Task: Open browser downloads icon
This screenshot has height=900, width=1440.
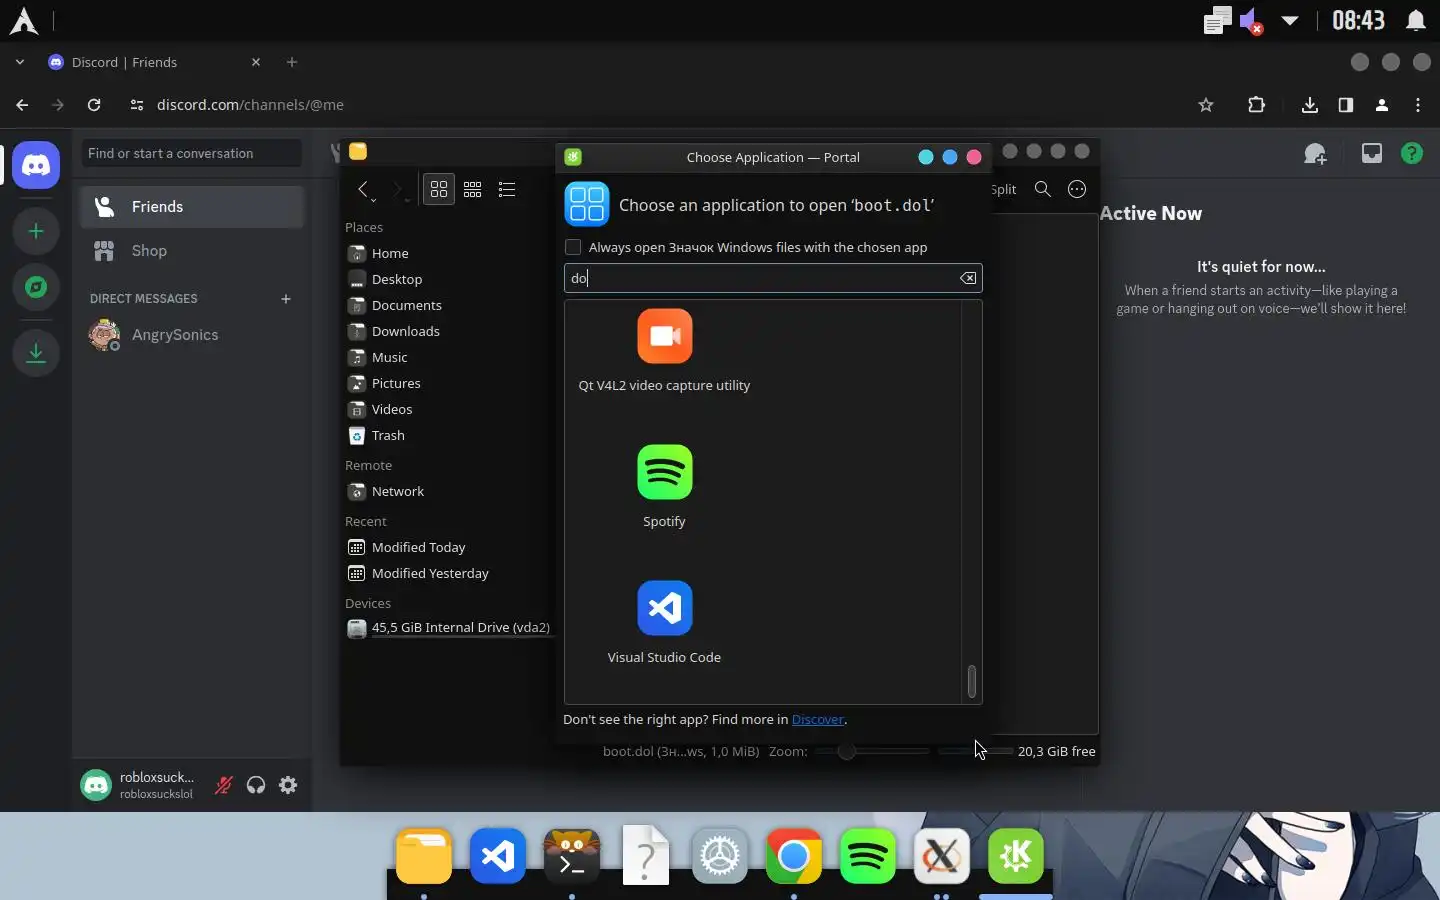Action: 1310,105
